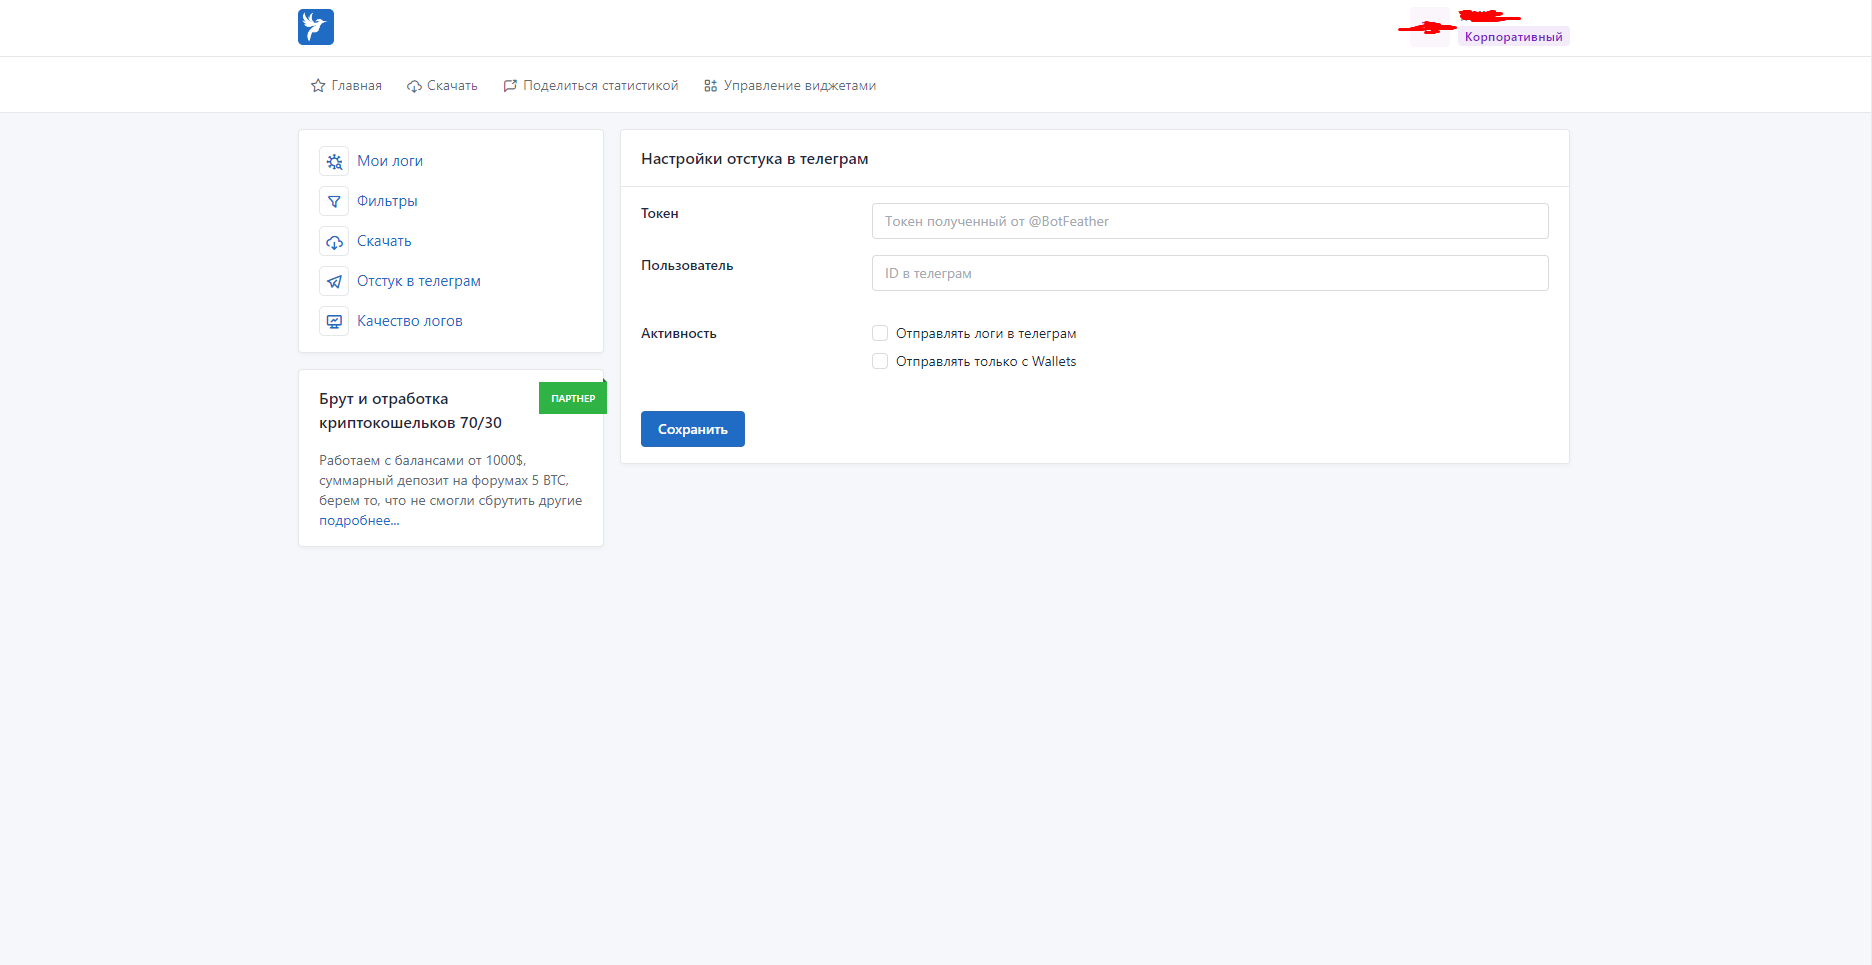
Task: Click the funnel icon for Фильтры
Action: click(334, 201)
